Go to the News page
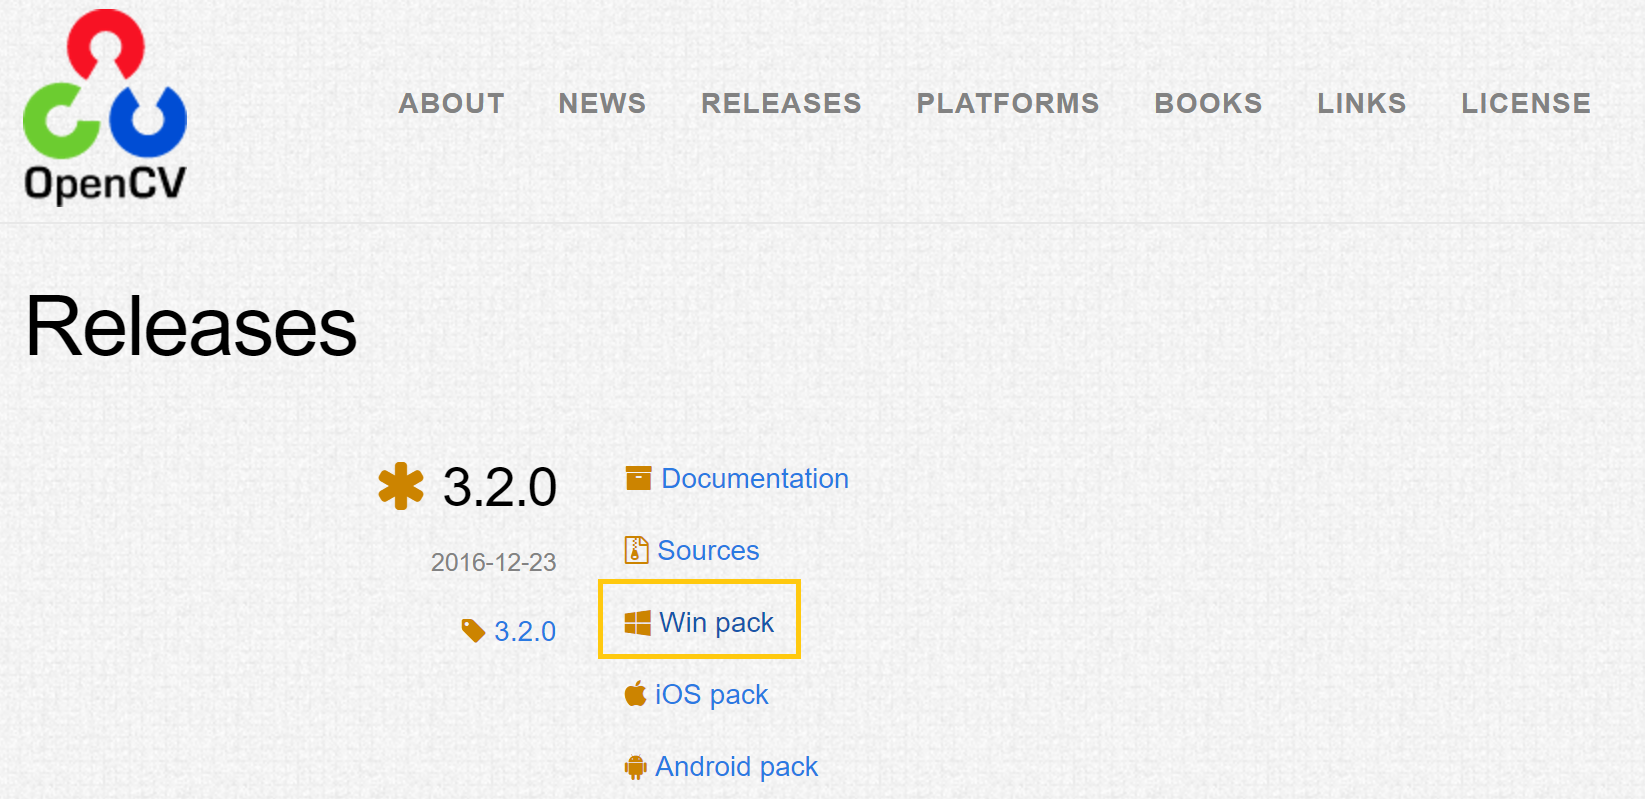Viewport: 1645px width, 799px height. [602, 103]
